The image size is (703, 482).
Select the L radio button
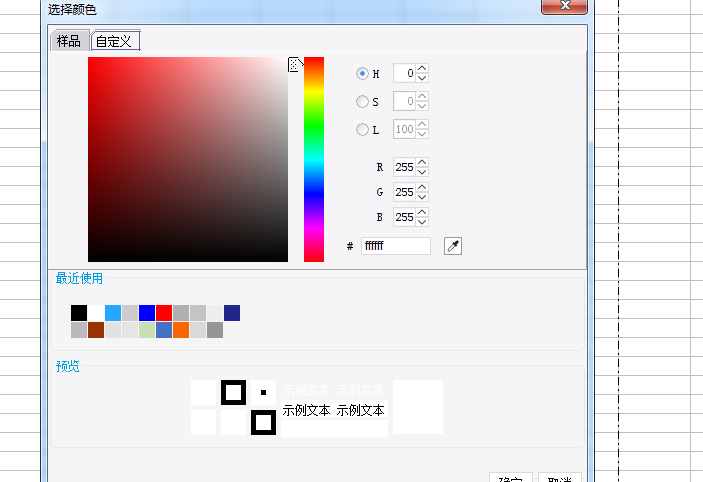point(362,130)
